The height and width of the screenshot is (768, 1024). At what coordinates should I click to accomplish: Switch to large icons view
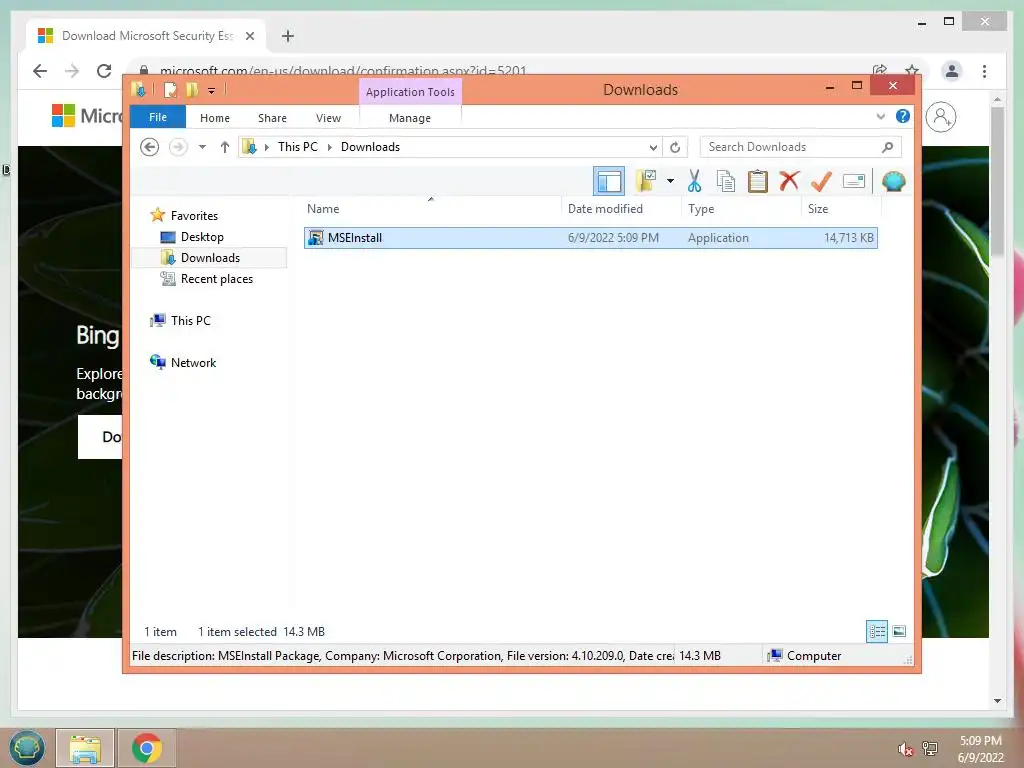pyautogui.click(x=899, y=631)
